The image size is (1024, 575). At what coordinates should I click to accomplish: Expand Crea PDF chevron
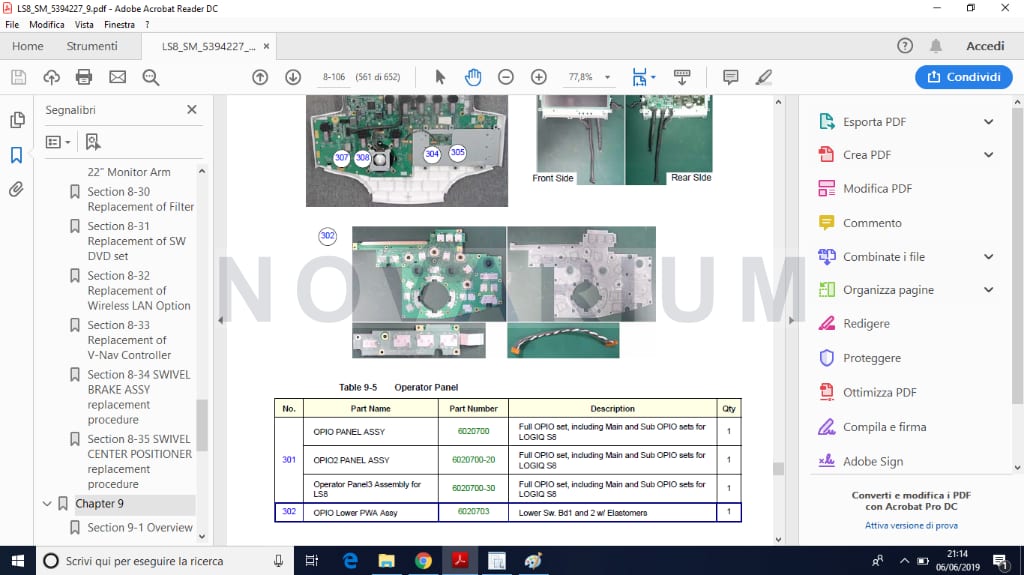[x=989, y=155]
